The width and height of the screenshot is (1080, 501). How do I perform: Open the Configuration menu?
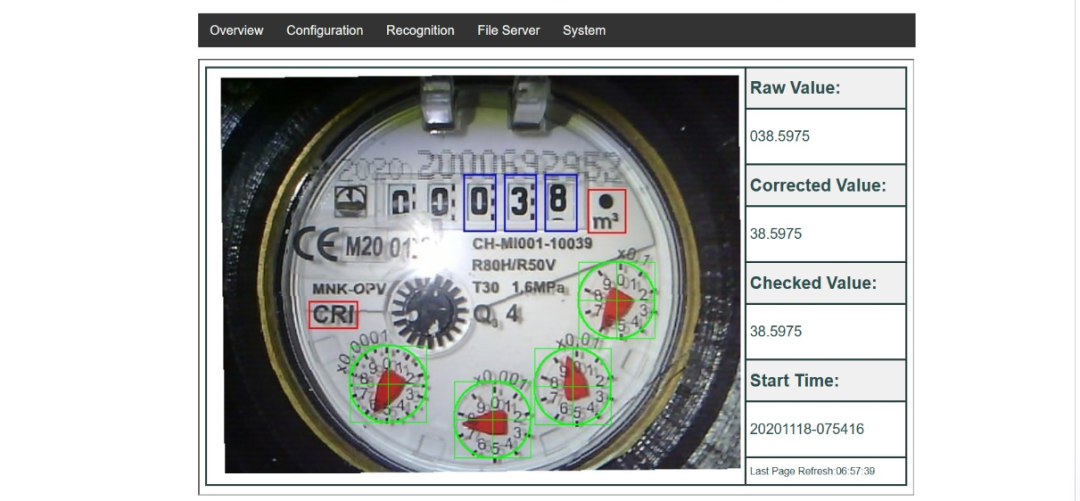[x=324, y=30]
